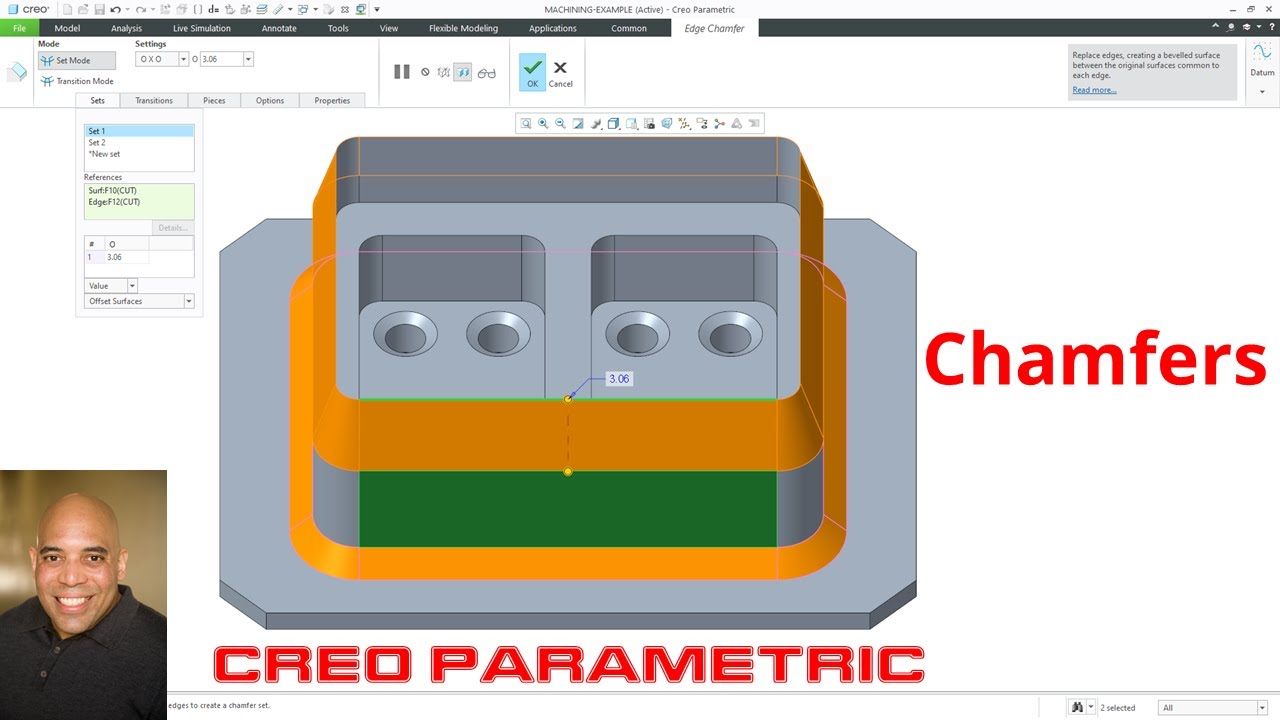Cancel the Edge Chamfer feature
1280x720 pixels.
560,73
